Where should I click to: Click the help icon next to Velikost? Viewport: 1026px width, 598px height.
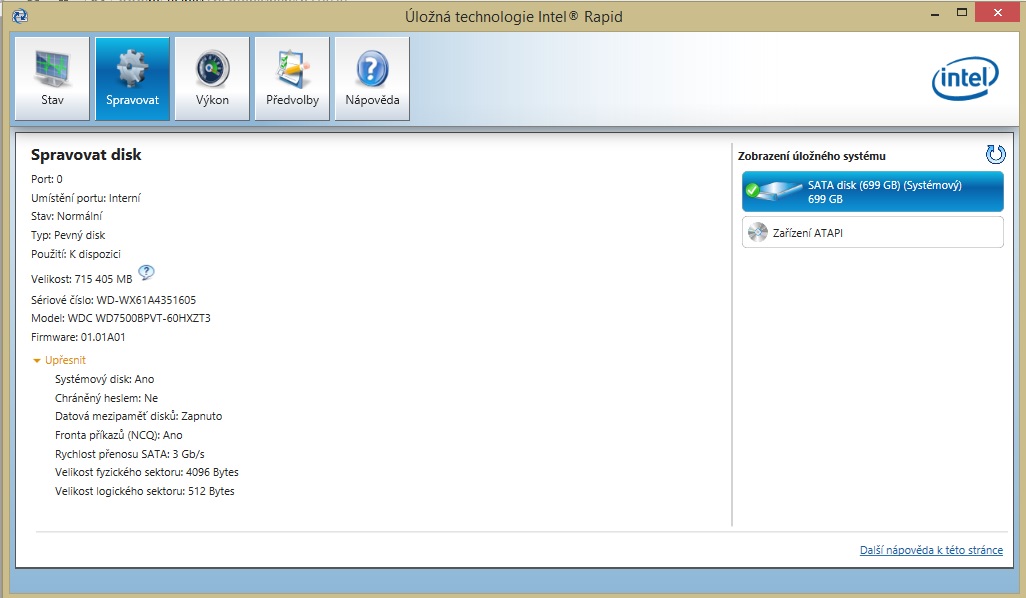(146, 272)
